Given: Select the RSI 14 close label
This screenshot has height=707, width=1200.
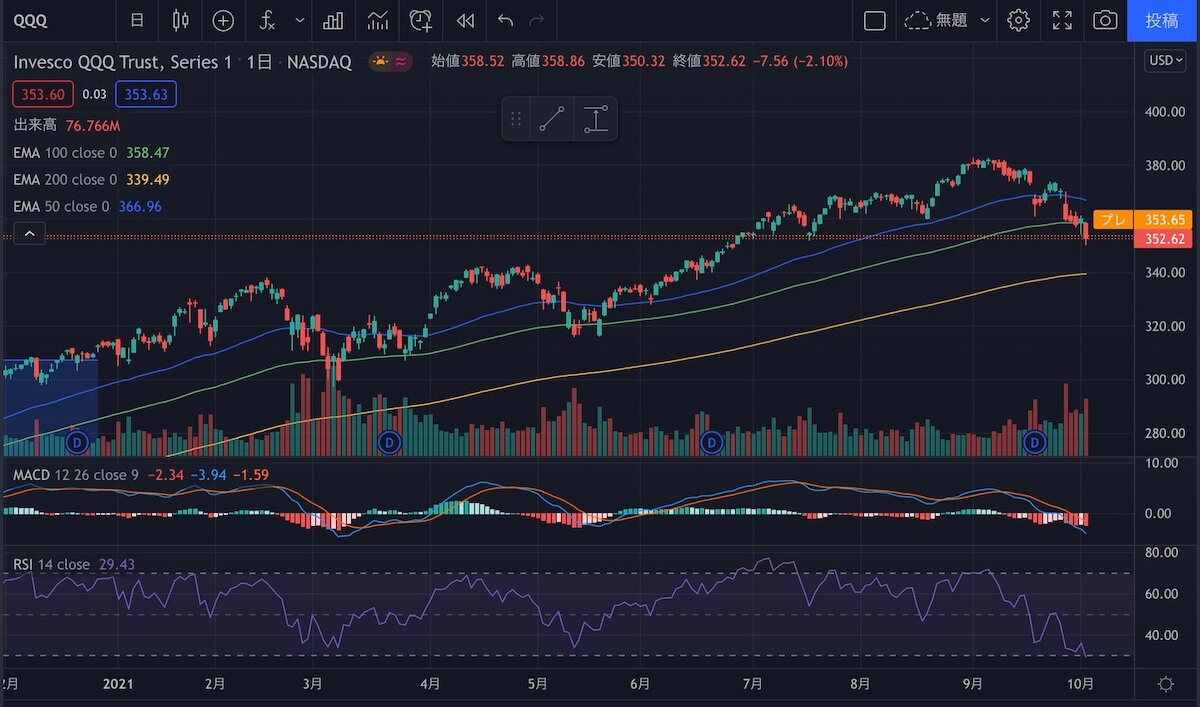Looking at the screenshot, I should (x=51, y=565).
